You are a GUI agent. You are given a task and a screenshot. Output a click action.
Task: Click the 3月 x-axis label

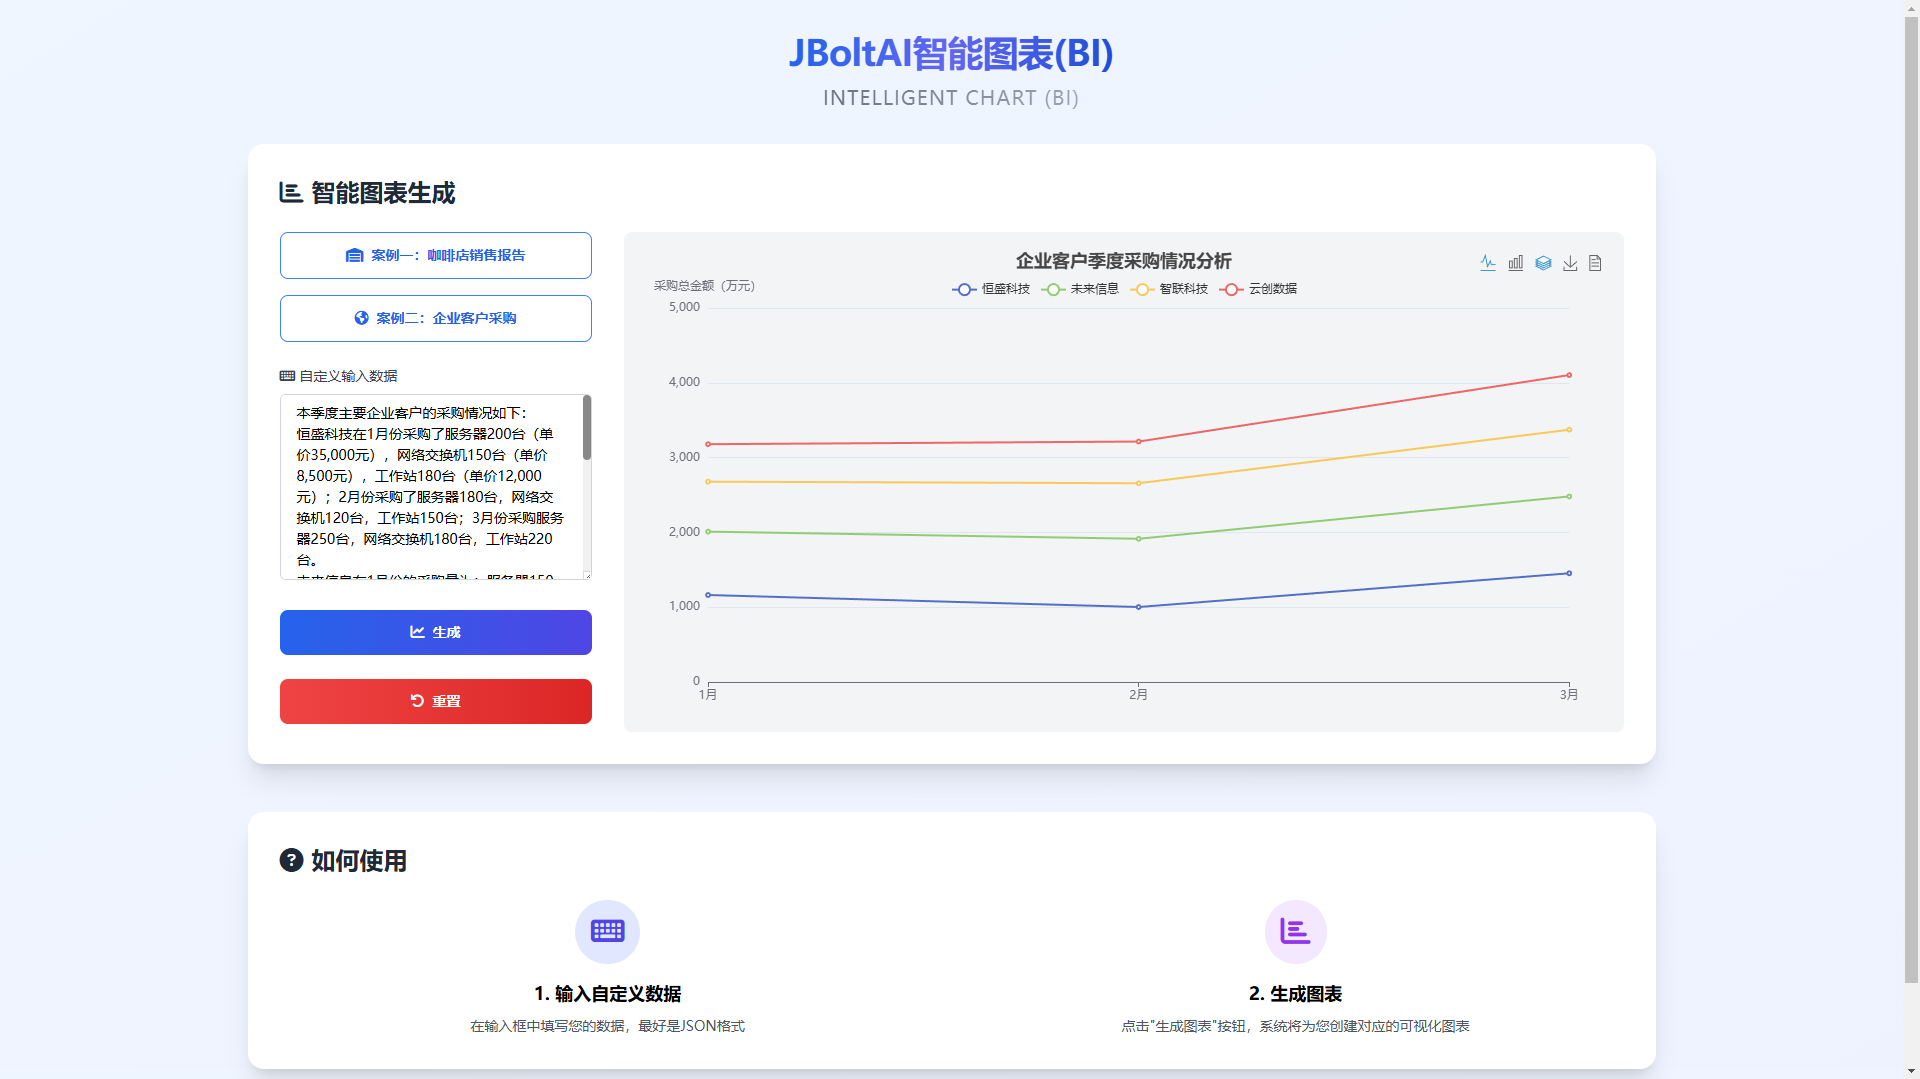[1569, 694]
